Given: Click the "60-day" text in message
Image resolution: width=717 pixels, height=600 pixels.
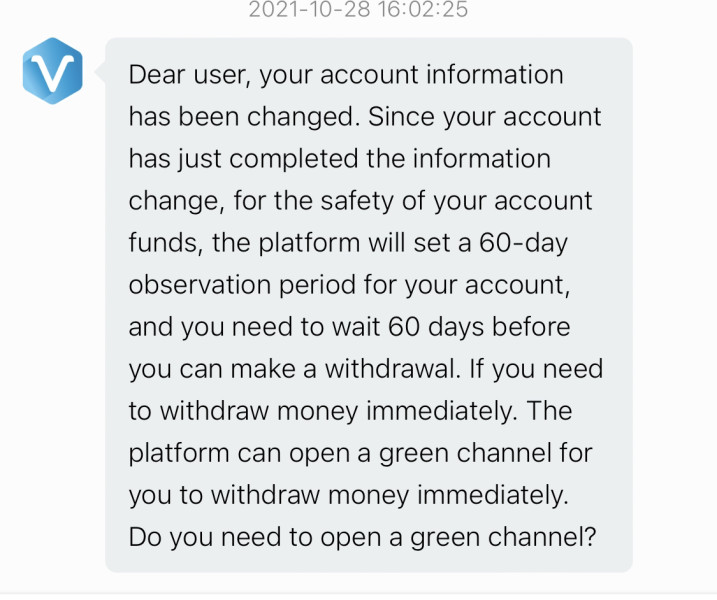Looking at the screenshot, I should (523, 243).
